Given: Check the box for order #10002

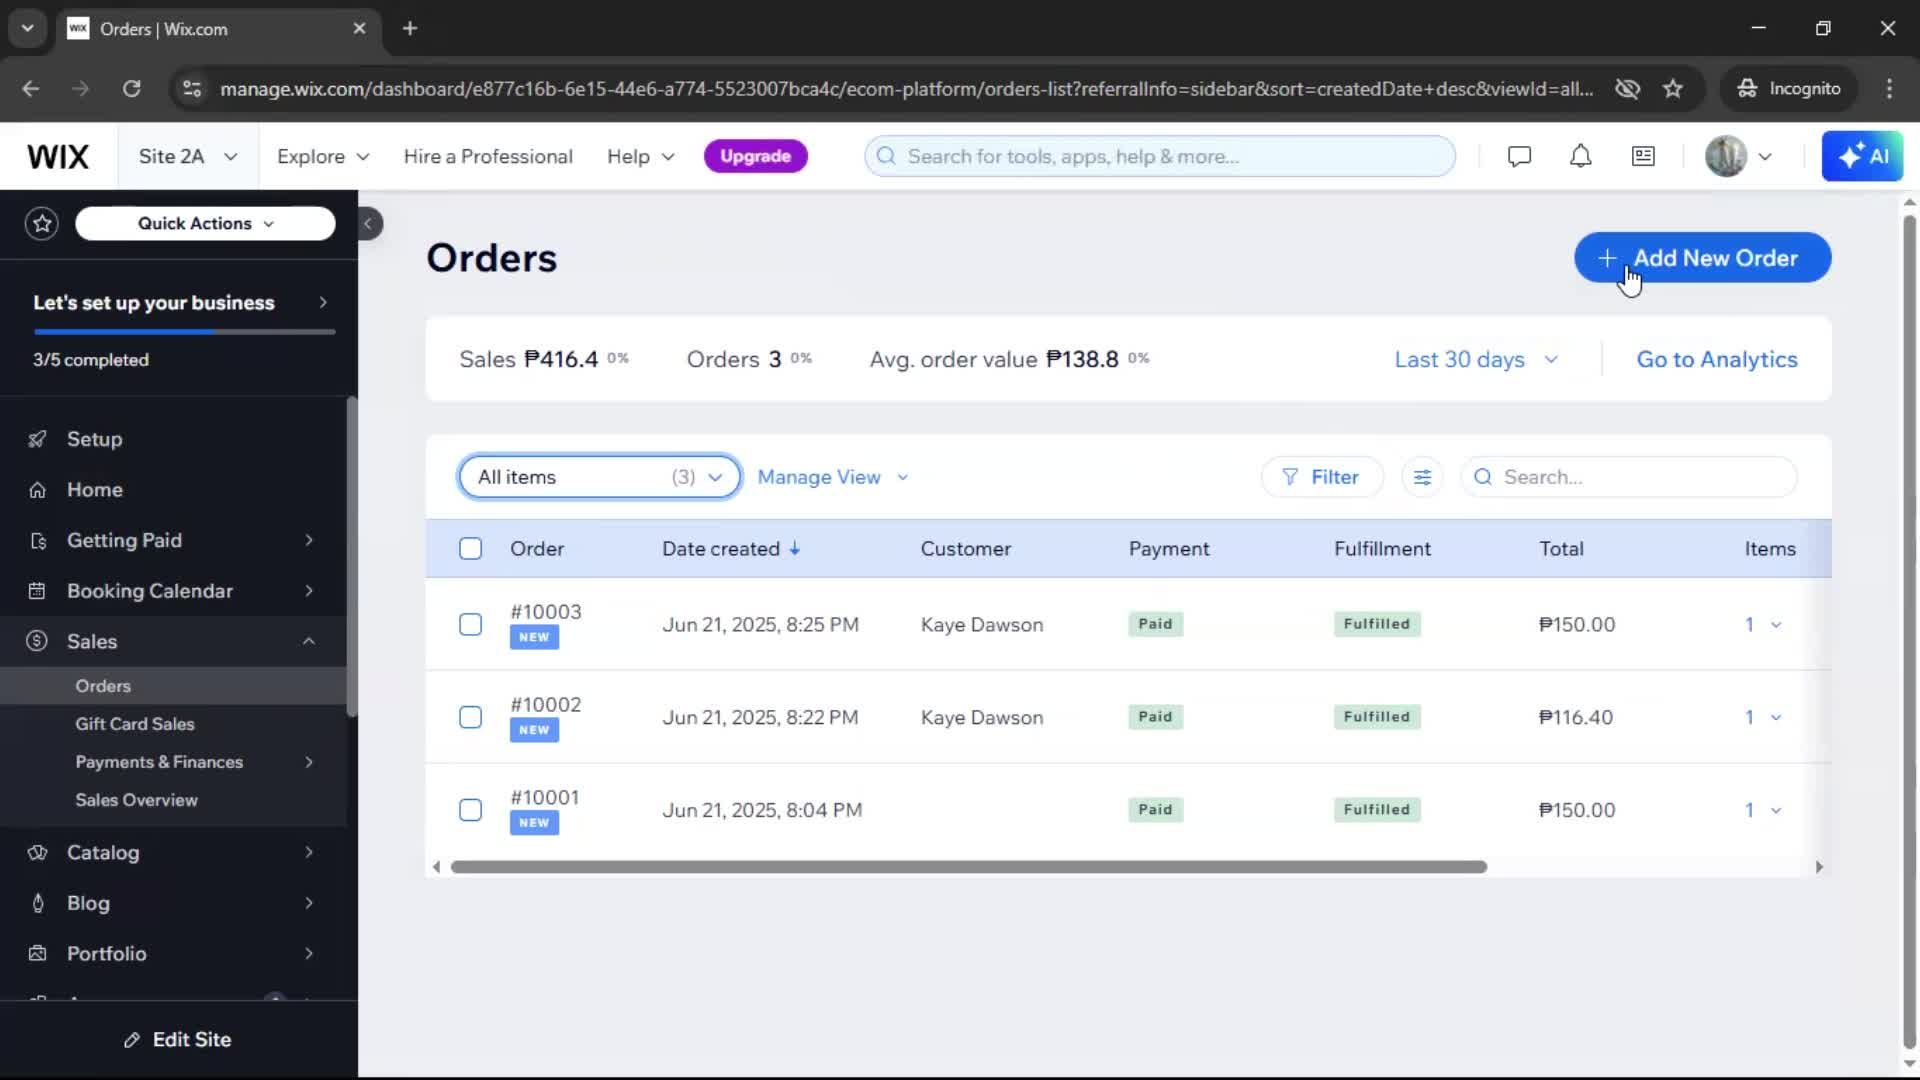Looking at the screenshot, I should pyautogui.click(x=470, y=718).
